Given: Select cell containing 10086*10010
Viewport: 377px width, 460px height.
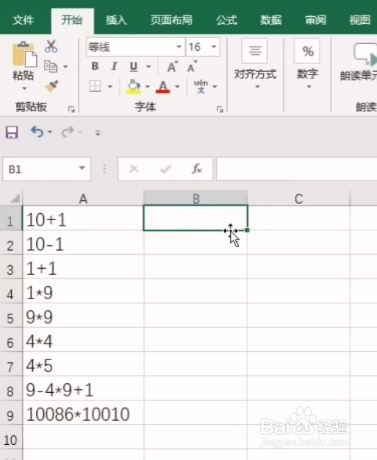Looking at the screenshot, I should point(83,414).
